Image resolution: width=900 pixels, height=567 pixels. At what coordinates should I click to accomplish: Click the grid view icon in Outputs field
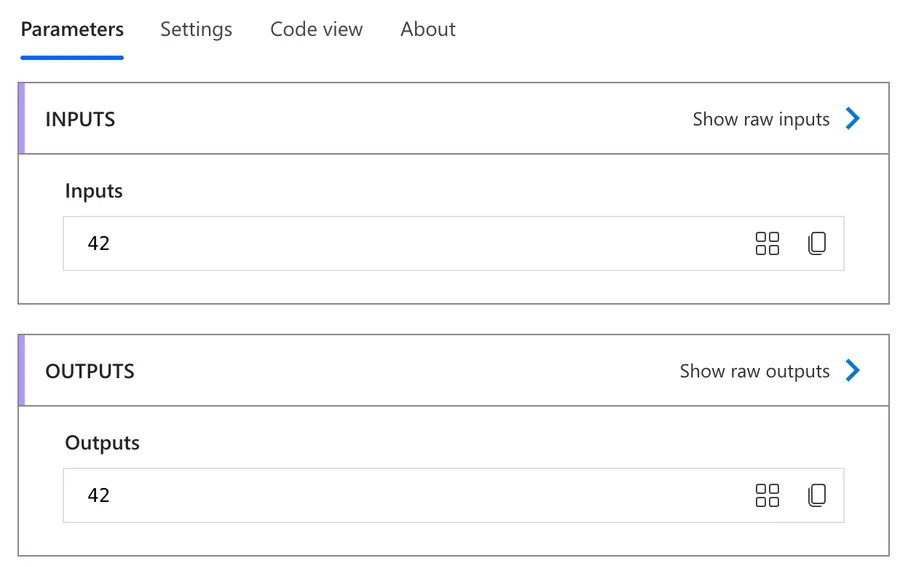coord(767,495)
